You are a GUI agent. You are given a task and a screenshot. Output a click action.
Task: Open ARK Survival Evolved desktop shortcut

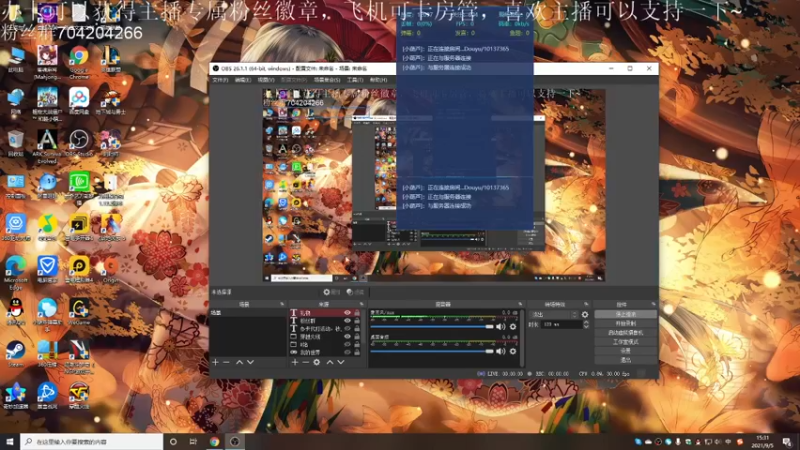pos(47,146)
